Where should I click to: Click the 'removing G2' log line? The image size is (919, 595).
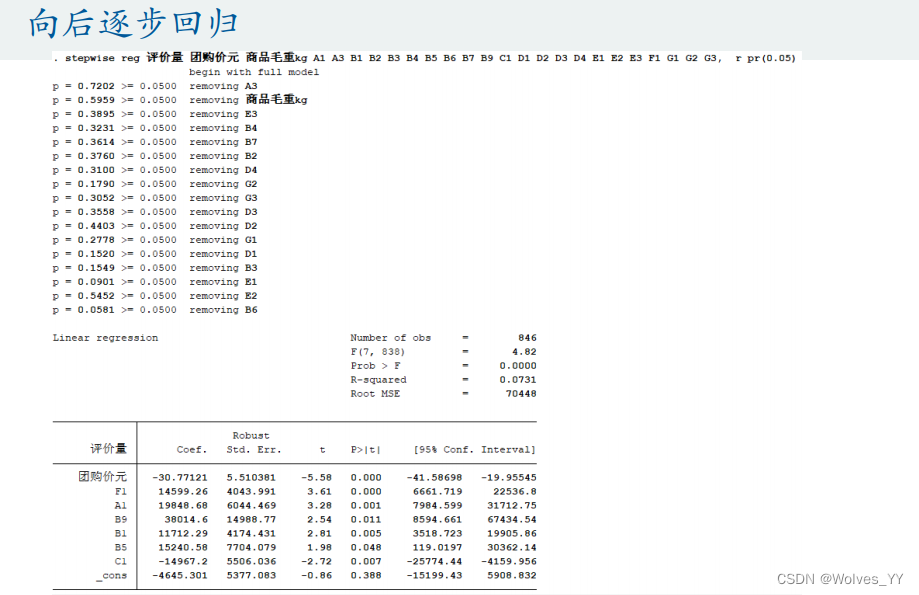point(155,184)
